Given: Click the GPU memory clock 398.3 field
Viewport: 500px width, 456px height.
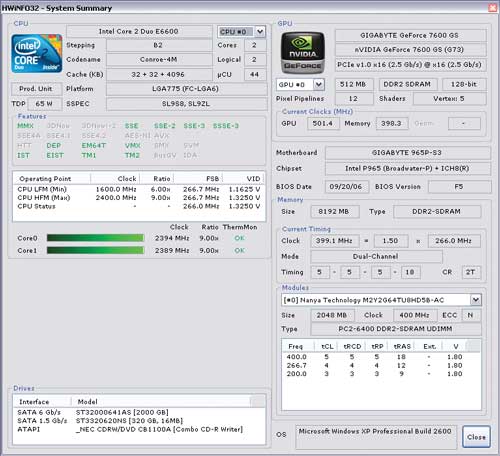Looking at the screenshot, I should 392,123.
